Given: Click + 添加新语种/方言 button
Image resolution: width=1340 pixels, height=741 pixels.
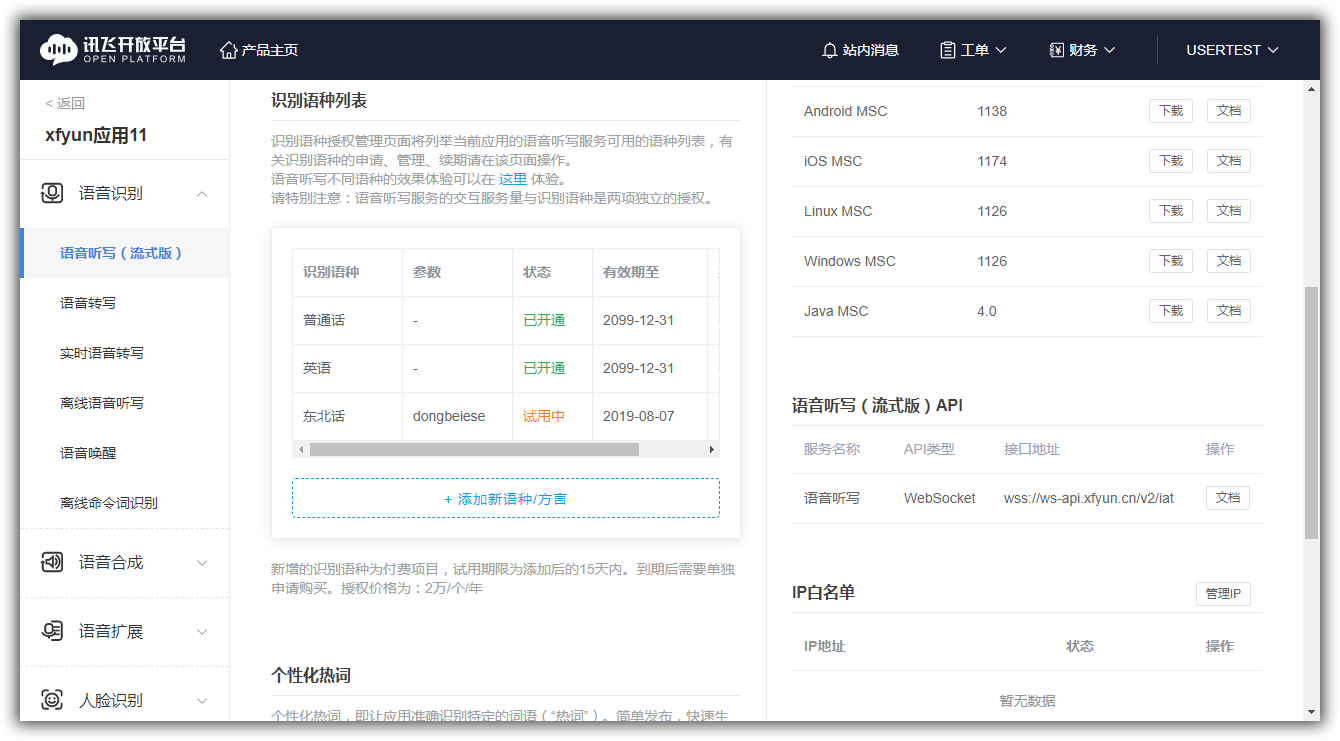Looking at the screenshot, I should 506,498.
